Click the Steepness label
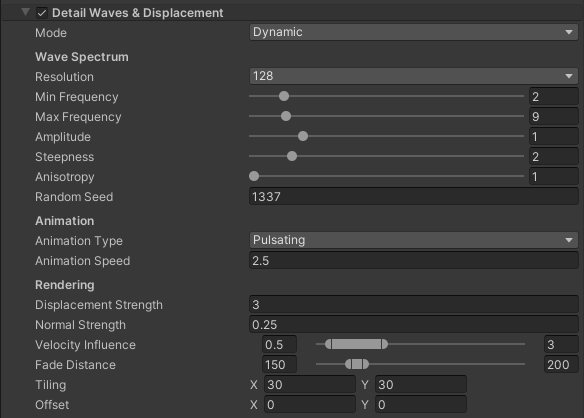 (64, 157)
